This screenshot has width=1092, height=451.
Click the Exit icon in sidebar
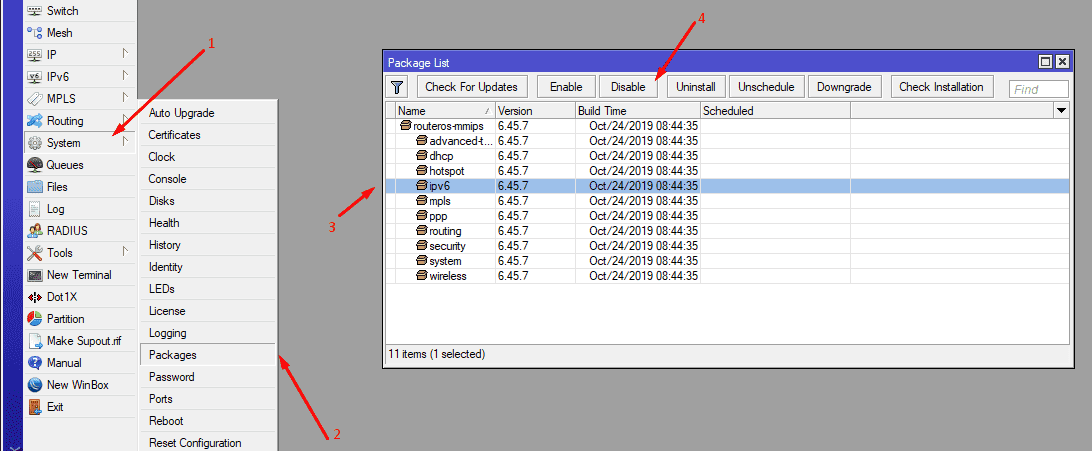35,407
